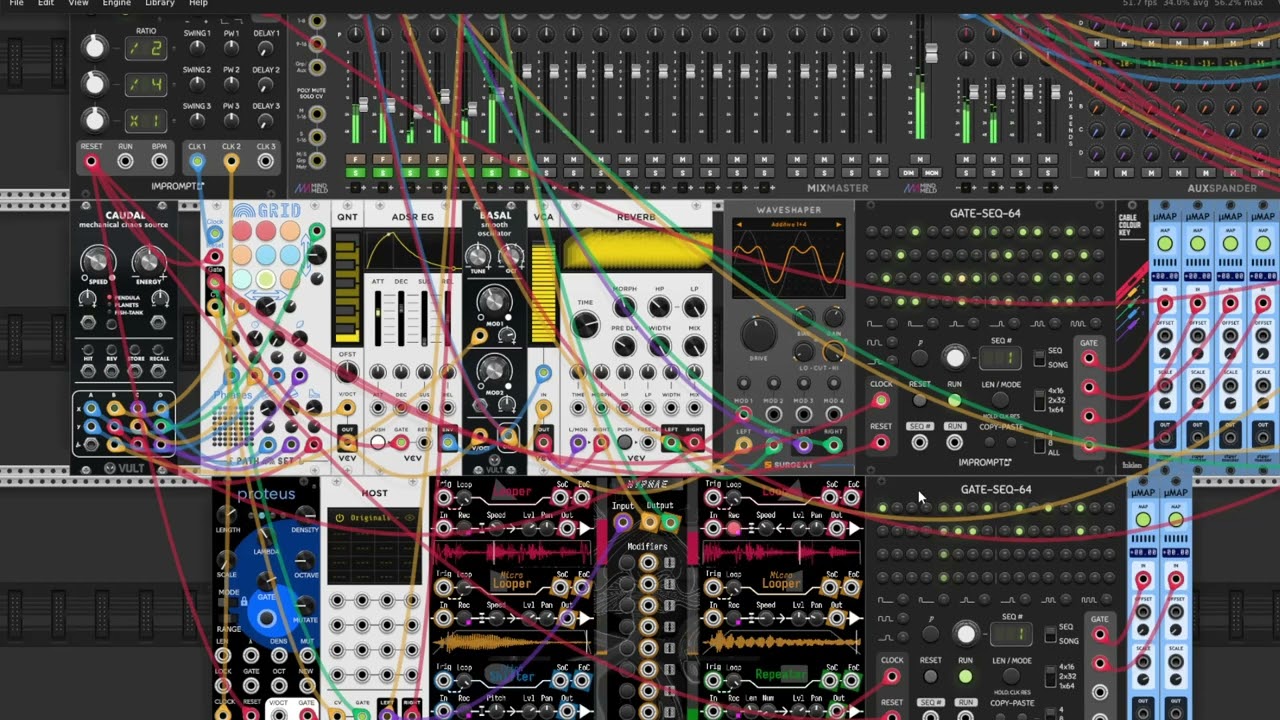This screenshot has height=720, width=1280.
Task: Click the upper GATE-SEQ-64 RESET button
Action: pyautogui.click(x=920, y=400)
